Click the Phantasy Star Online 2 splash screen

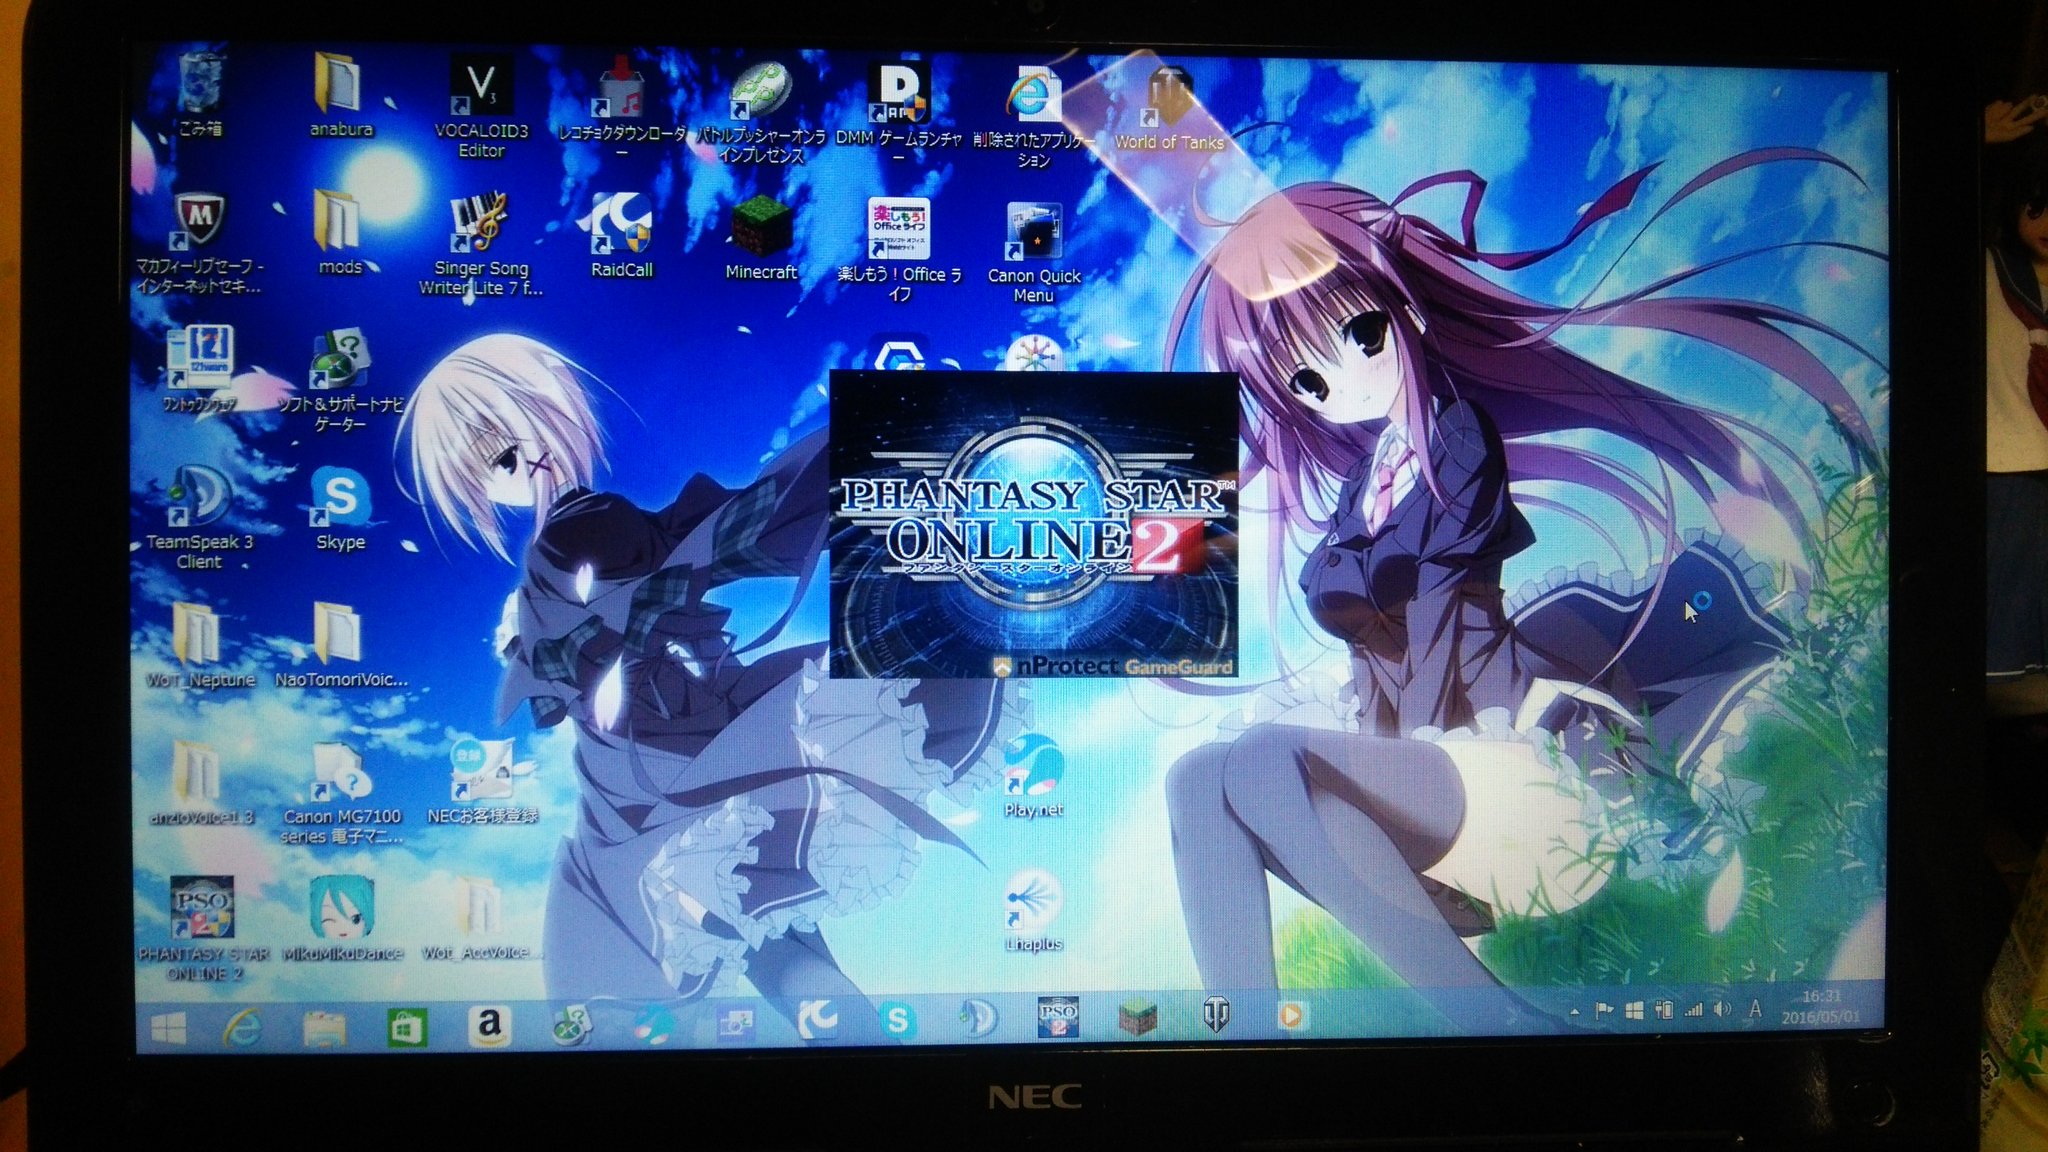click(1034, 524)
